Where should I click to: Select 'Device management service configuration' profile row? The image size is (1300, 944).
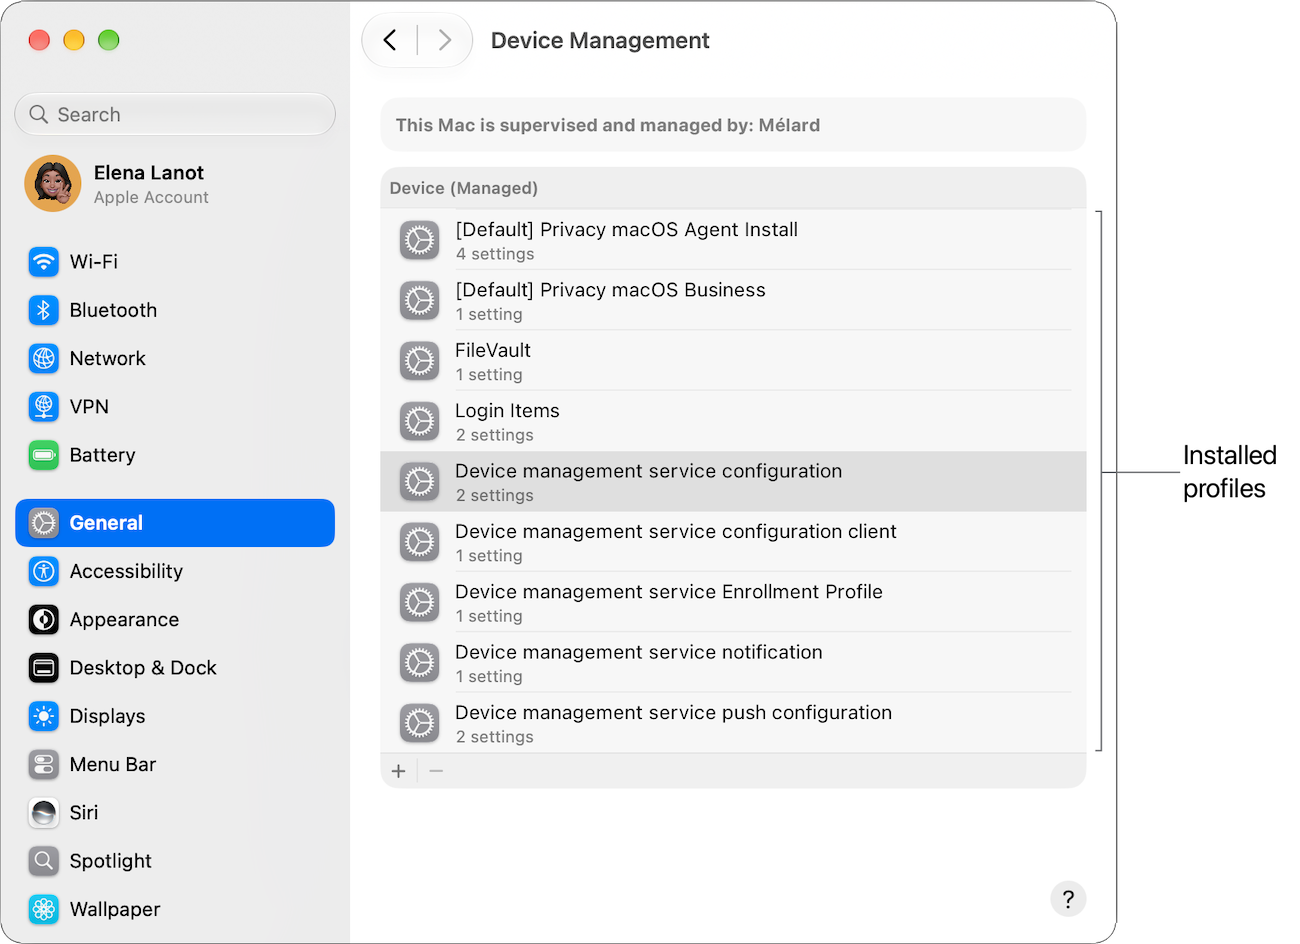point(733,482)
